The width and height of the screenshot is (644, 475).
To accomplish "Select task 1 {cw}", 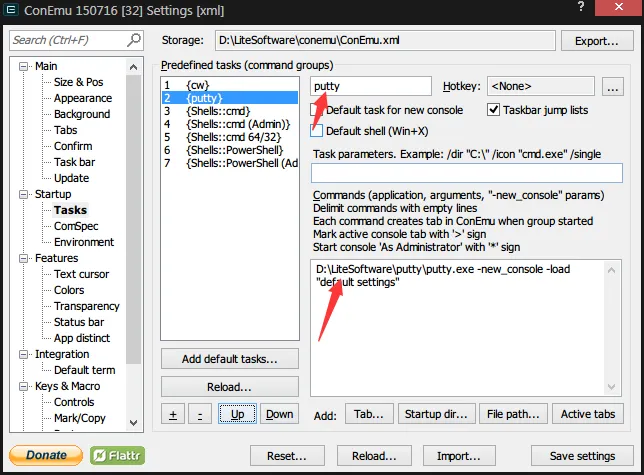I will click(230, 85).
